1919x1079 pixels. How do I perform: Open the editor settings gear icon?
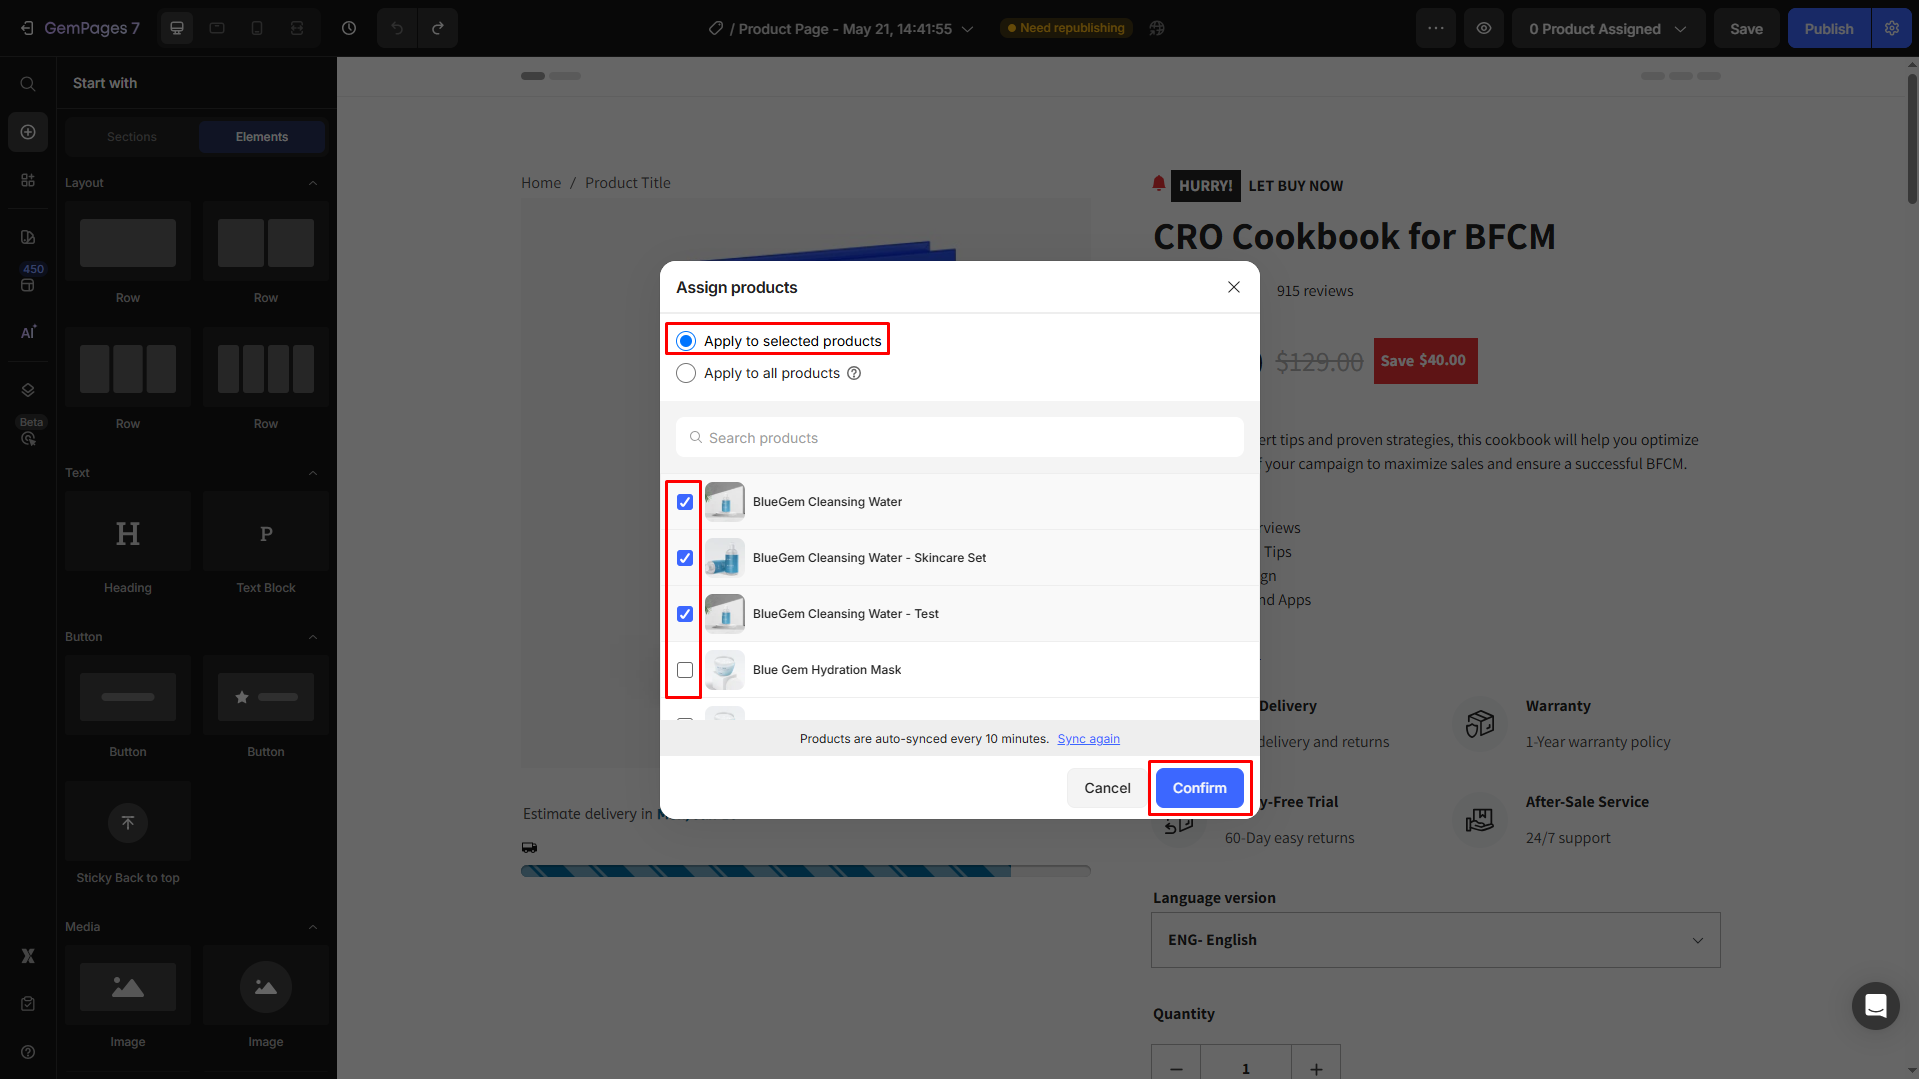1890,28
